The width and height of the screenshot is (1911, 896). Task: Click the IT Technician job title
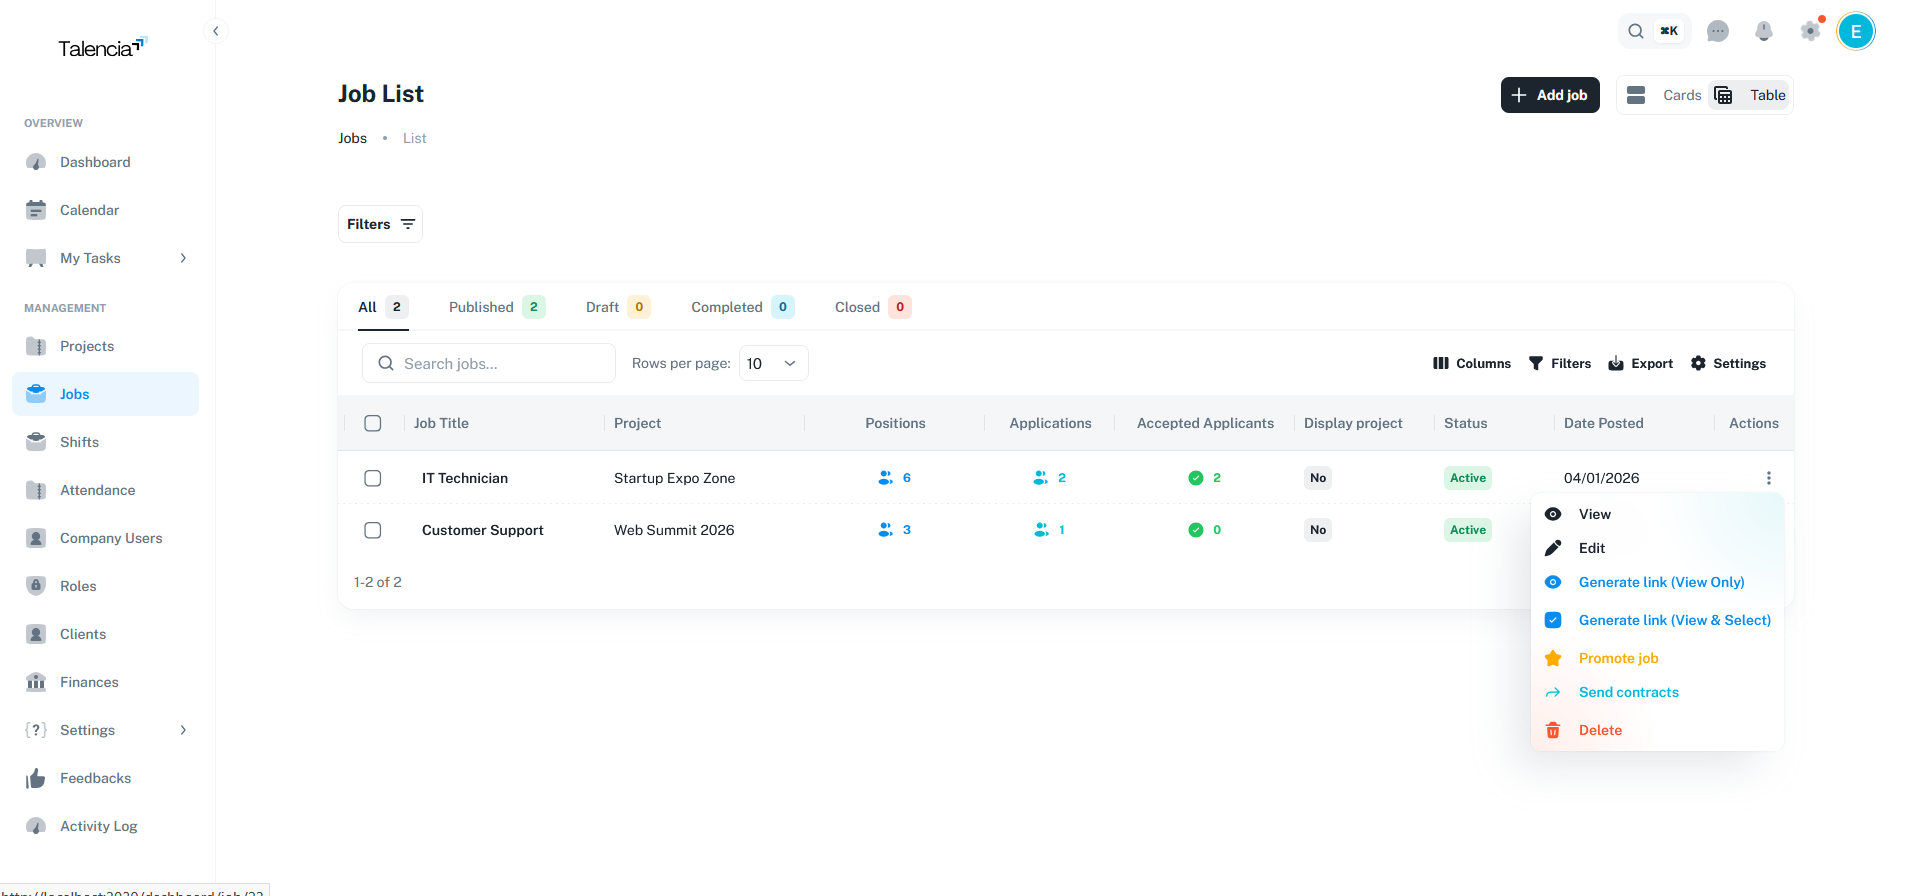pos(465,478)
